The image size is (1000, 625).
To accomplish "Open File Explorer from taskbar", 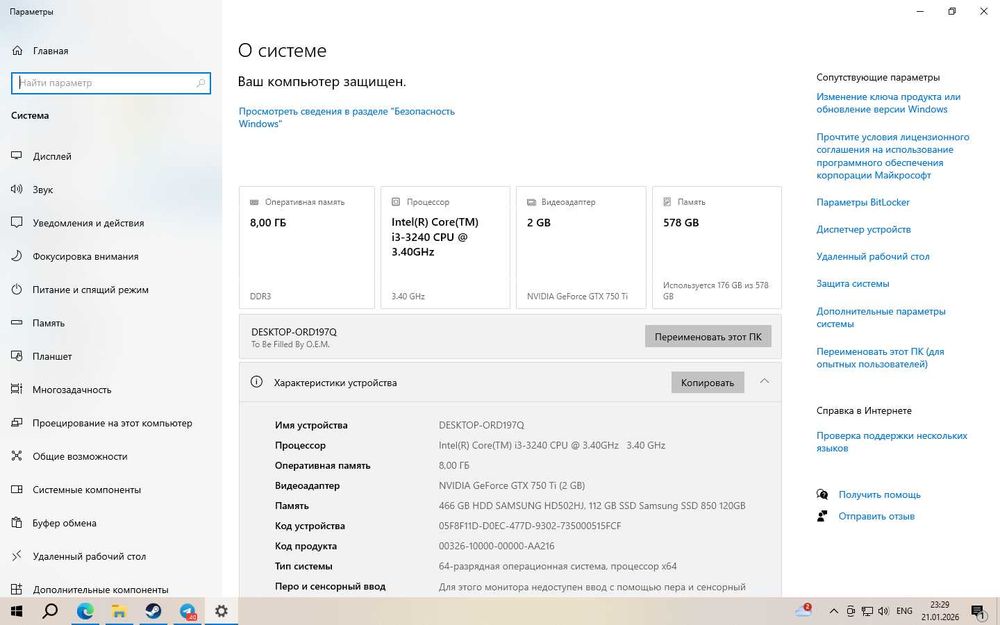I will tap(119, 611).
